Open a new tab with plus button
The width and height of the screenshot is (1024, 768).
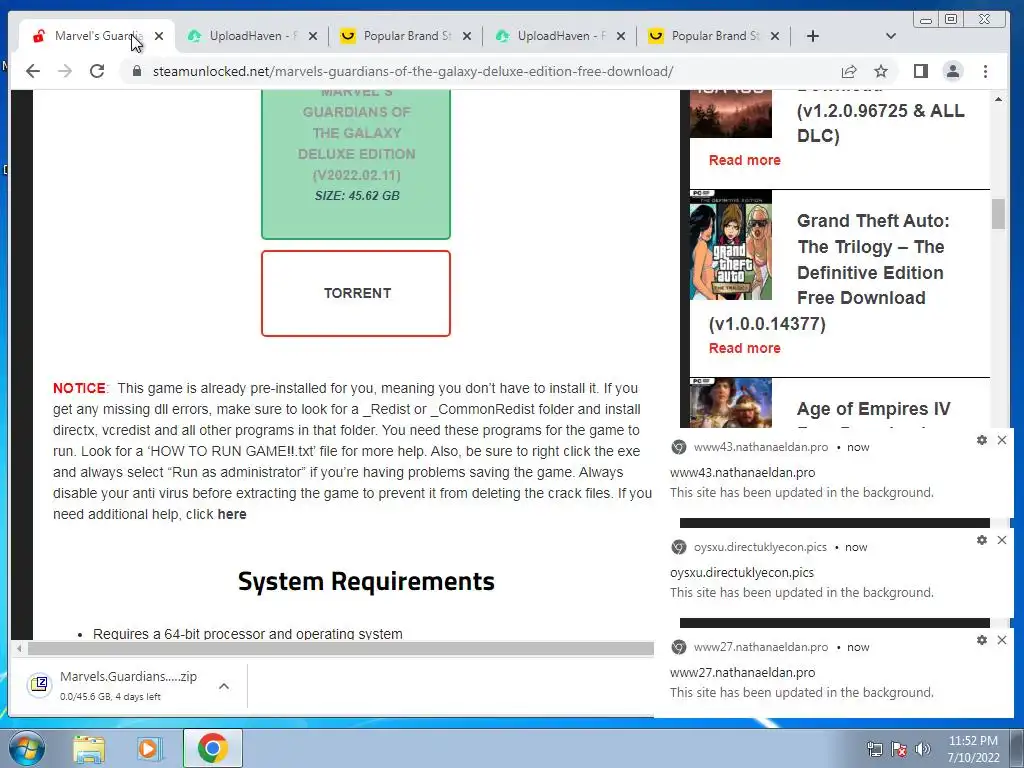[x=812, y=36]
